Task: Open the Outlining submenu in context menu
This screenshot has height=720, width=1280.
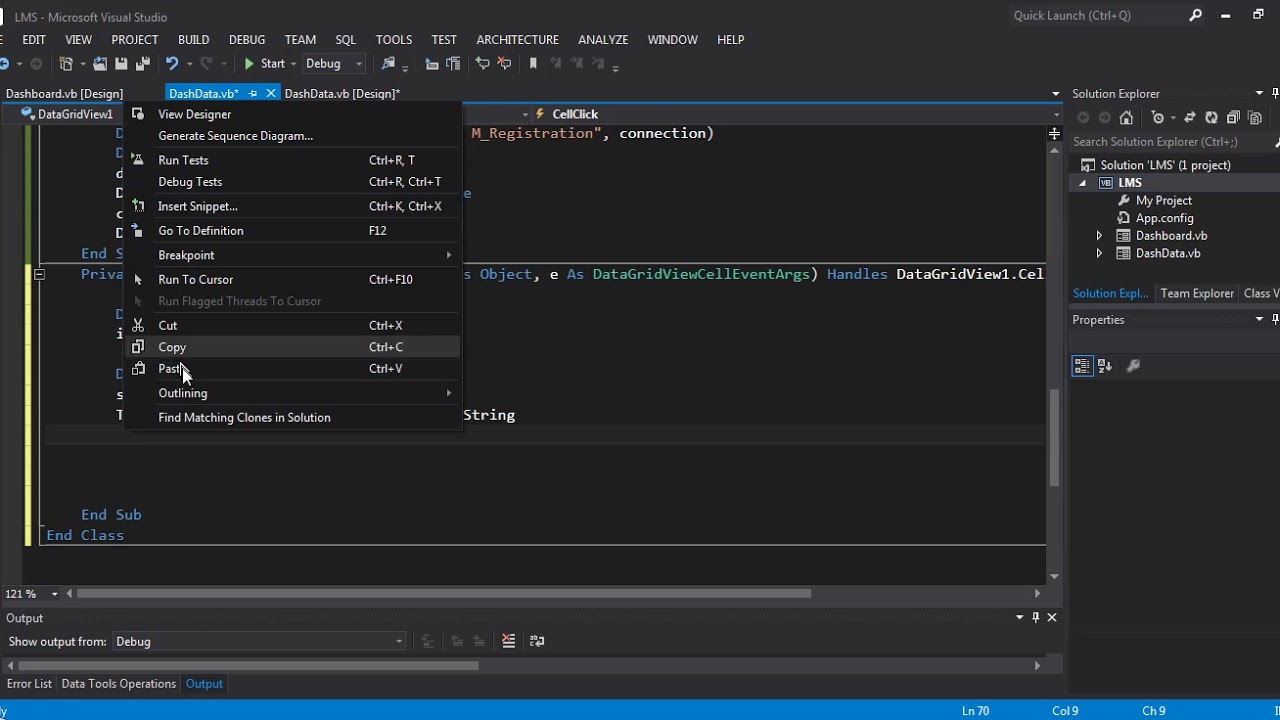Action: (x=292, y=393)
